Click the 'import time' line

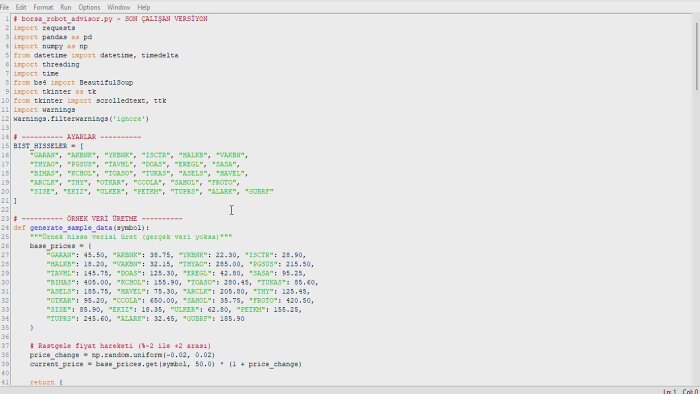coord(36,73)
